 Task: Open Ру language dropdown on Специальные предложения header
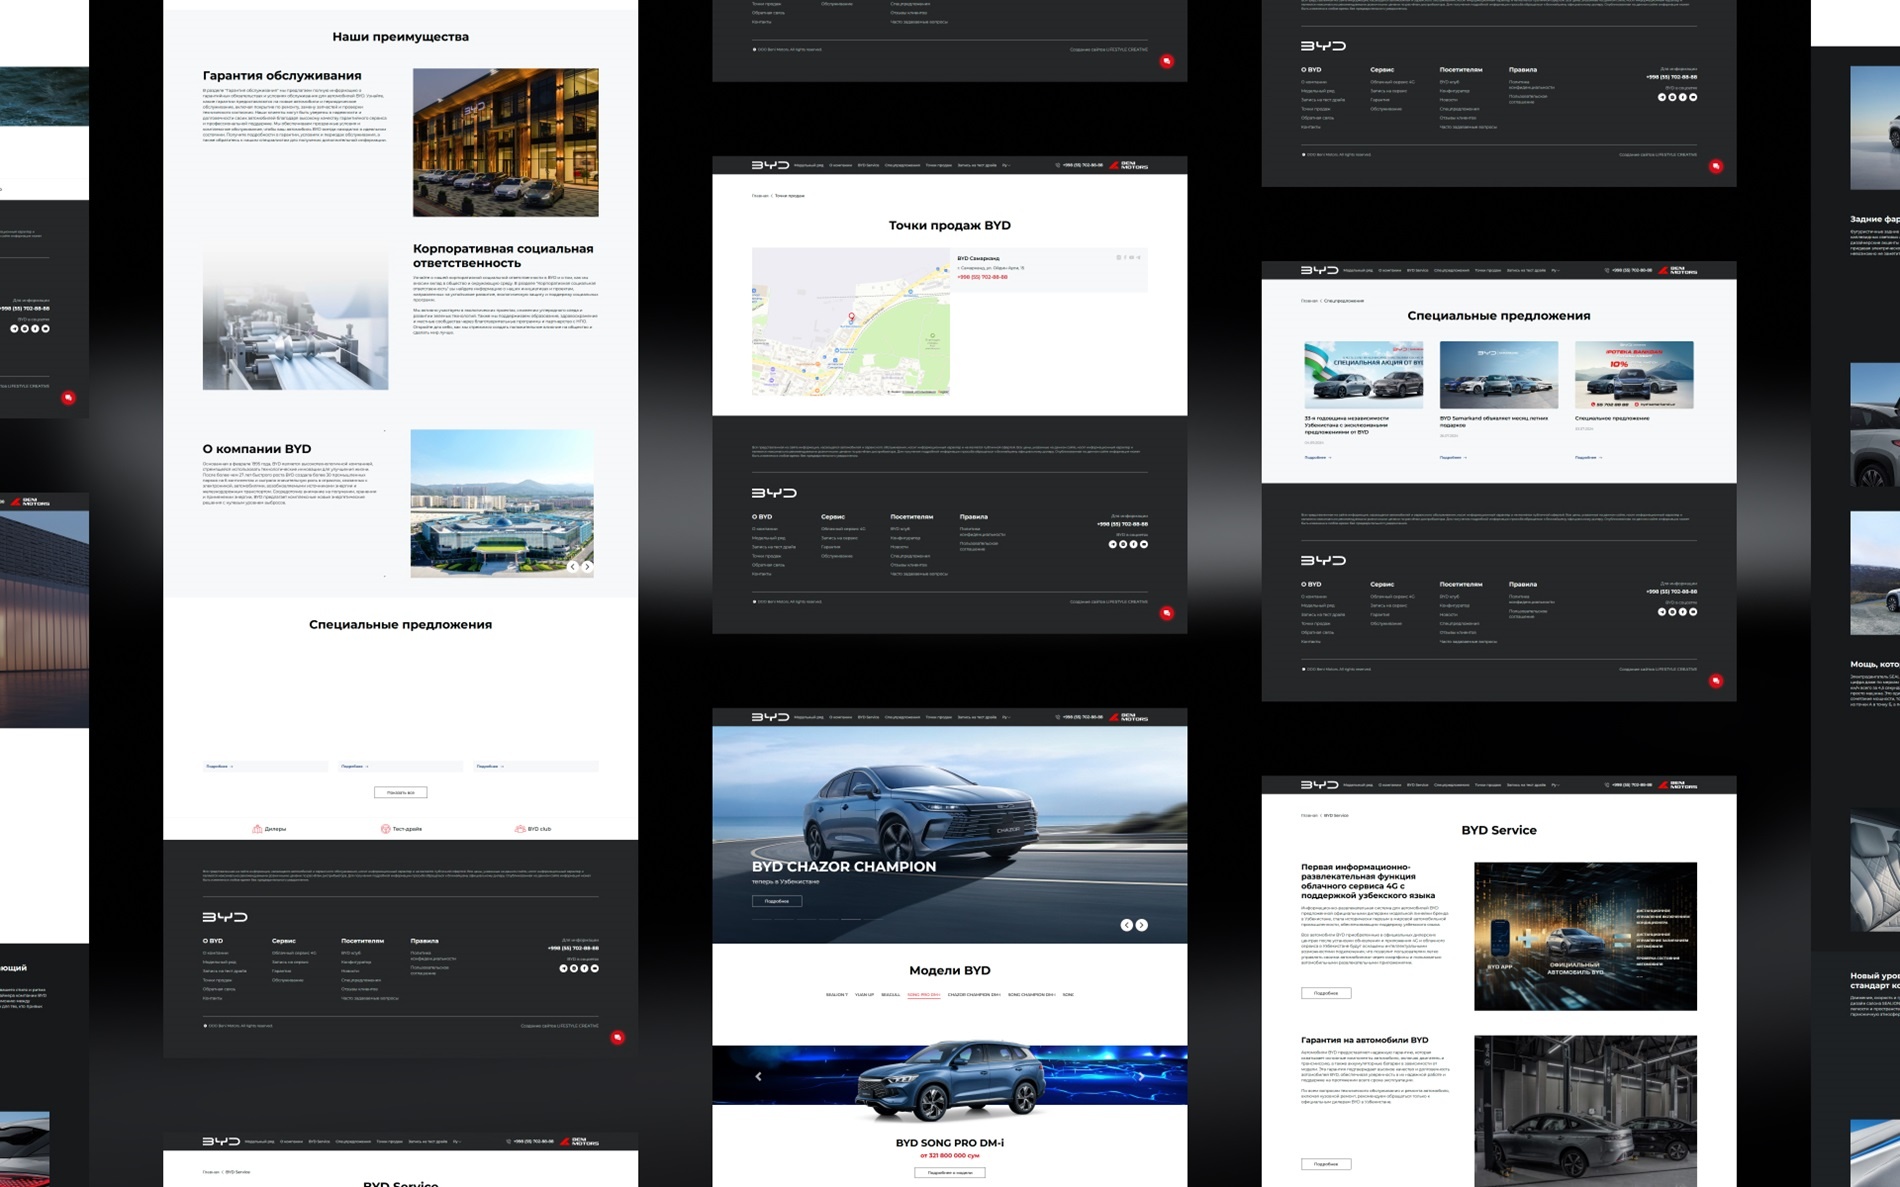[x=1554, y=270]
